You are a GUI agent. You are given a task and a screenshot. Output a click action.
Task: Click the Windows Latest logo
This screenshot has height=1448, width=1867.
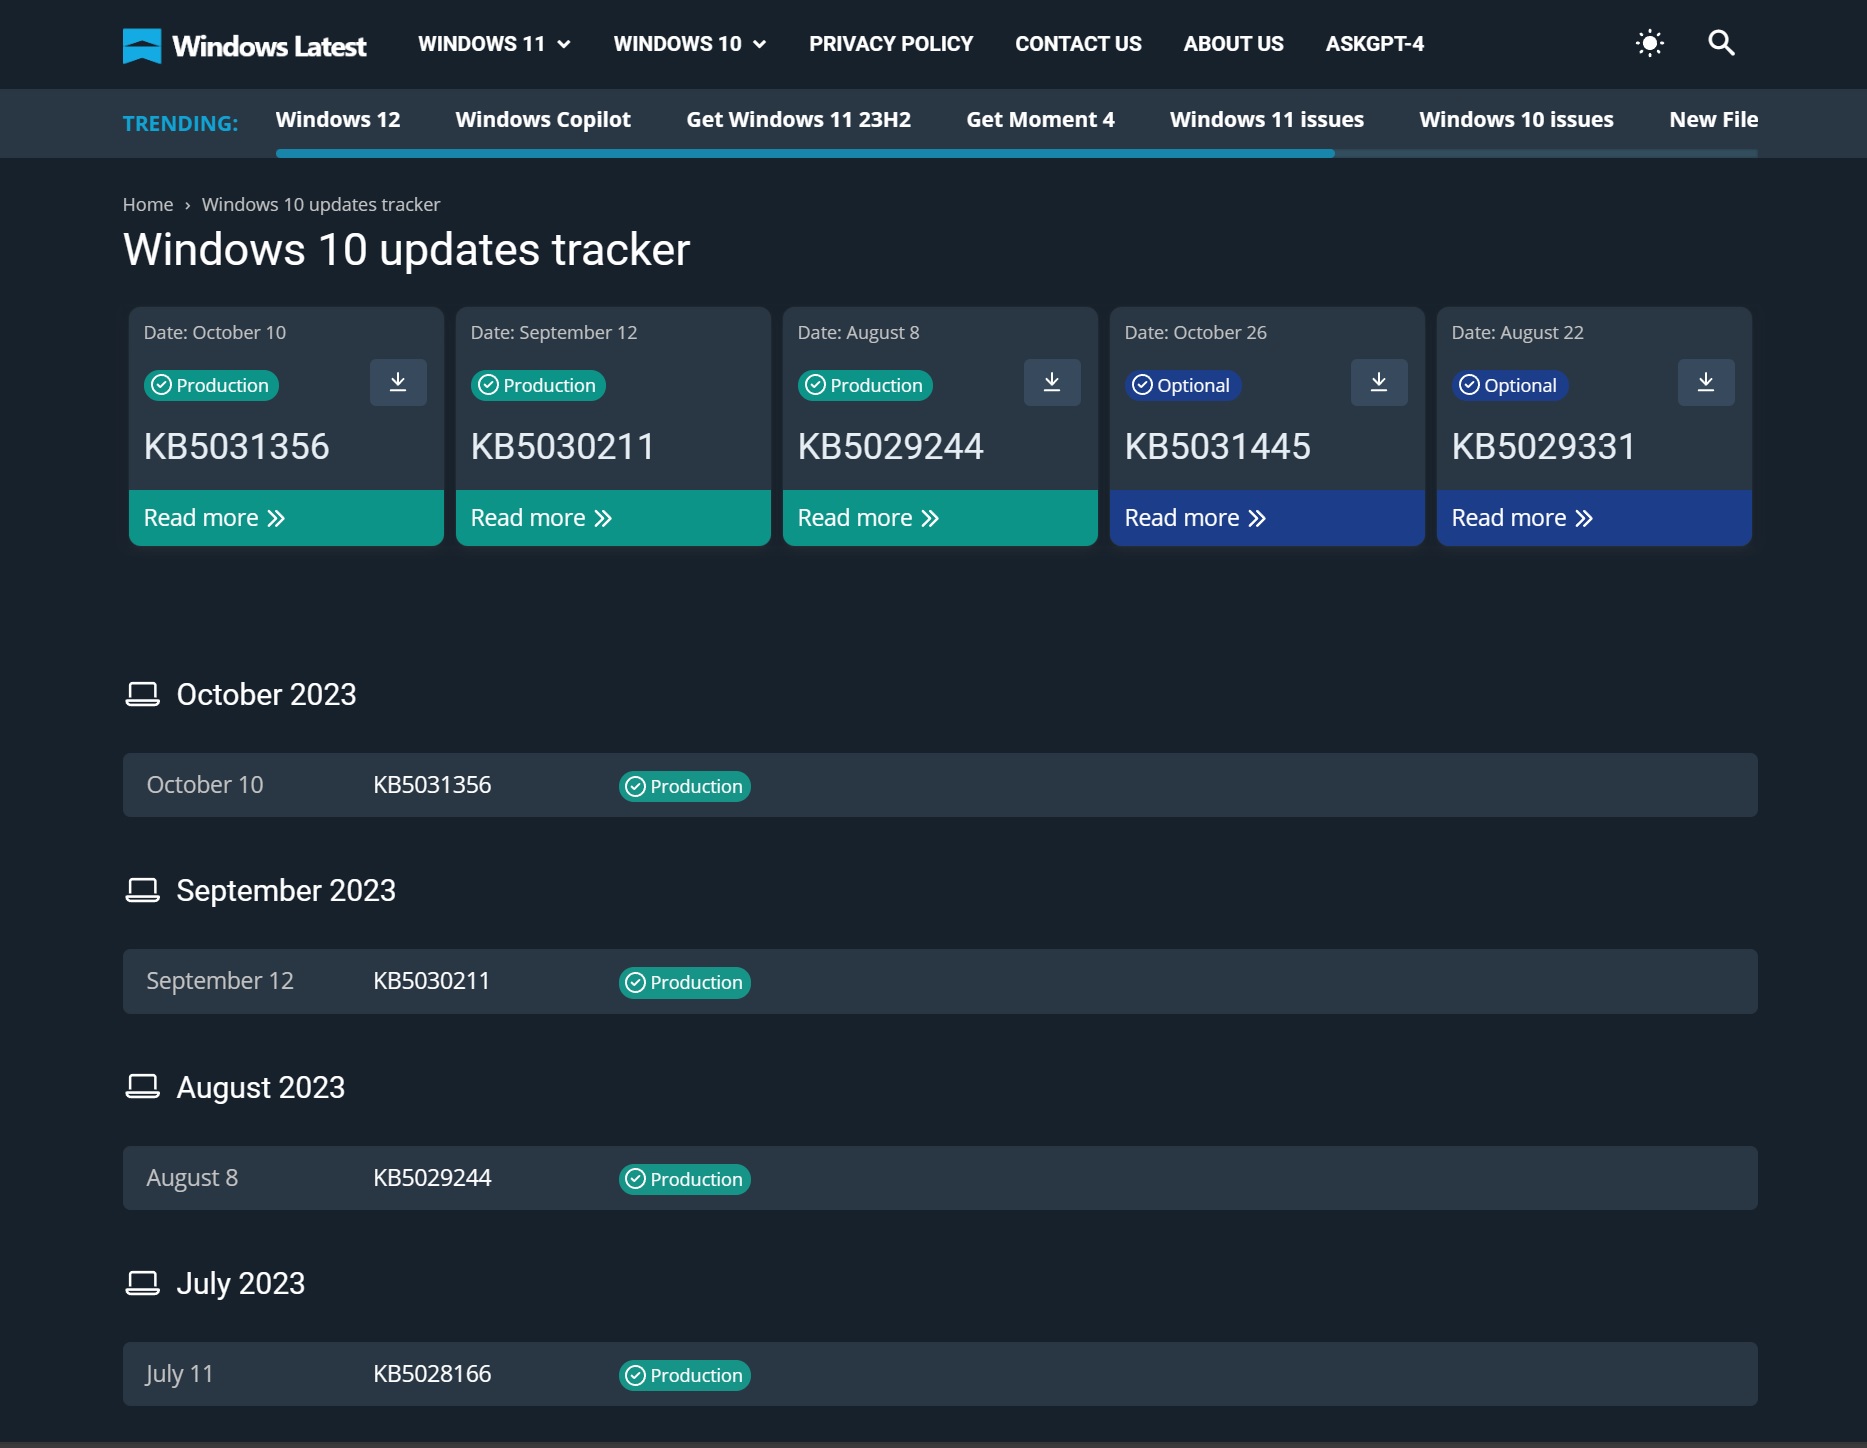[244, 45]
